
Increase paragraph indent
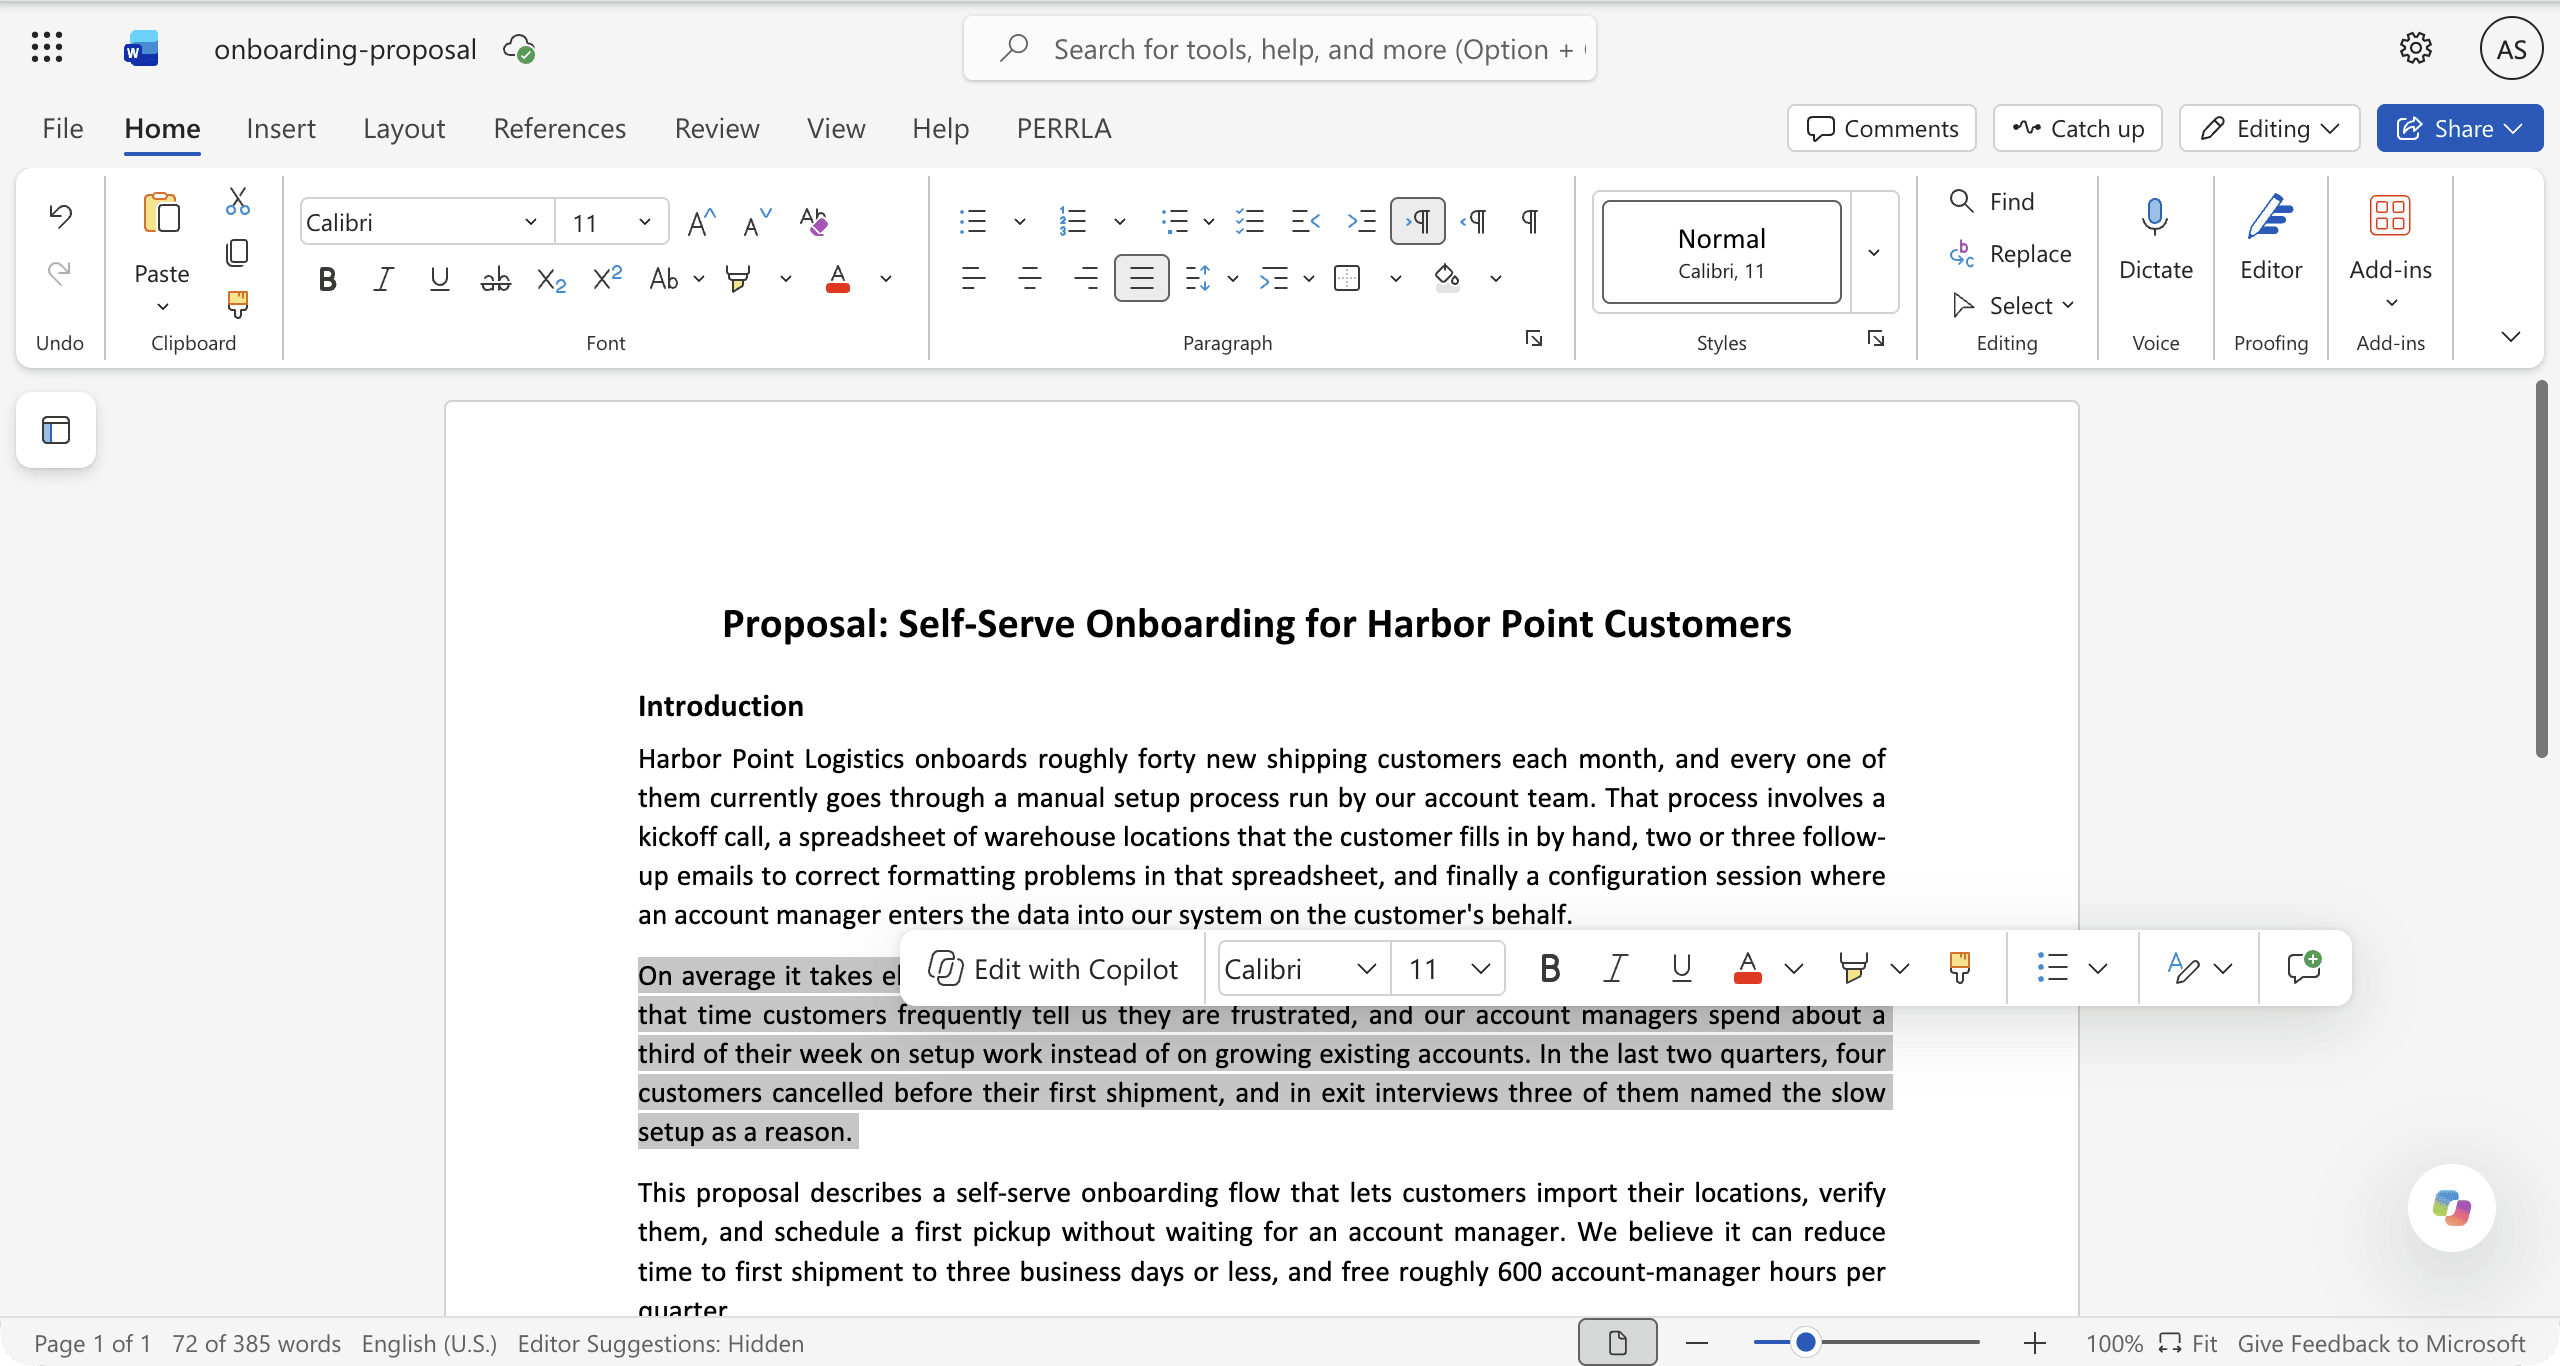[1361, 221]
